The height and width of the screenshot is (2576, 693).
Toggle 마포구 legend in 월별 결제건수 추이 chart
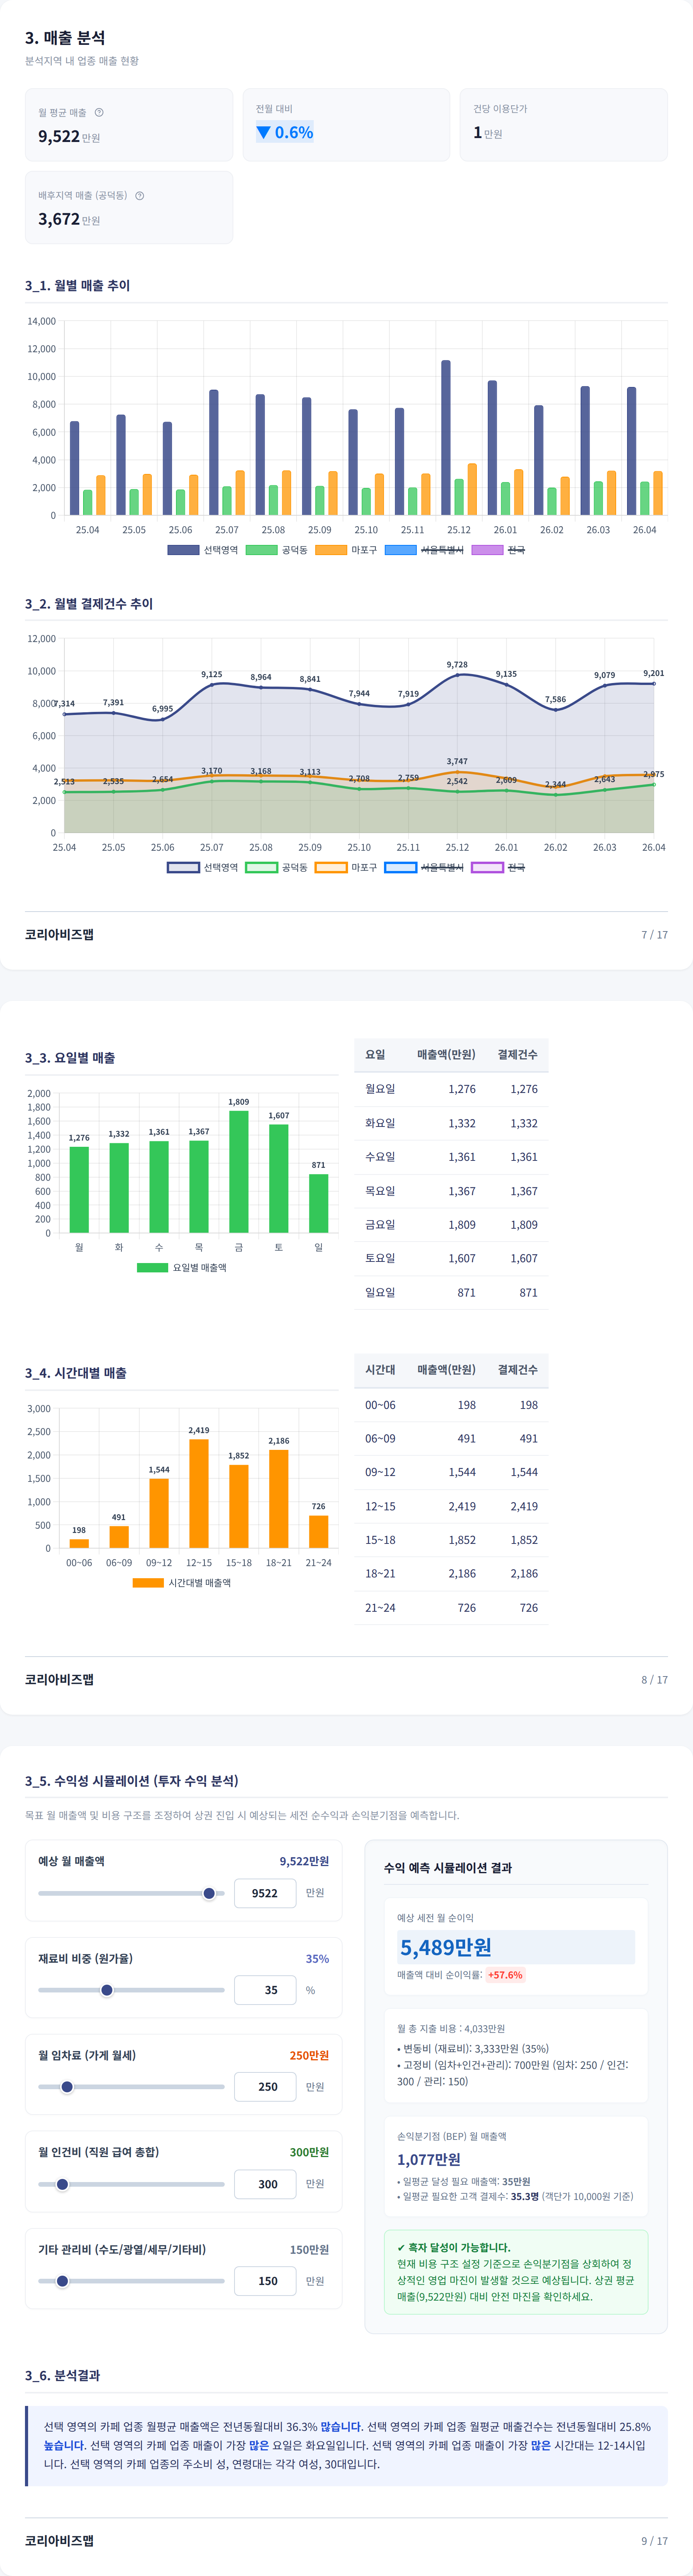(x=346, y=867)
